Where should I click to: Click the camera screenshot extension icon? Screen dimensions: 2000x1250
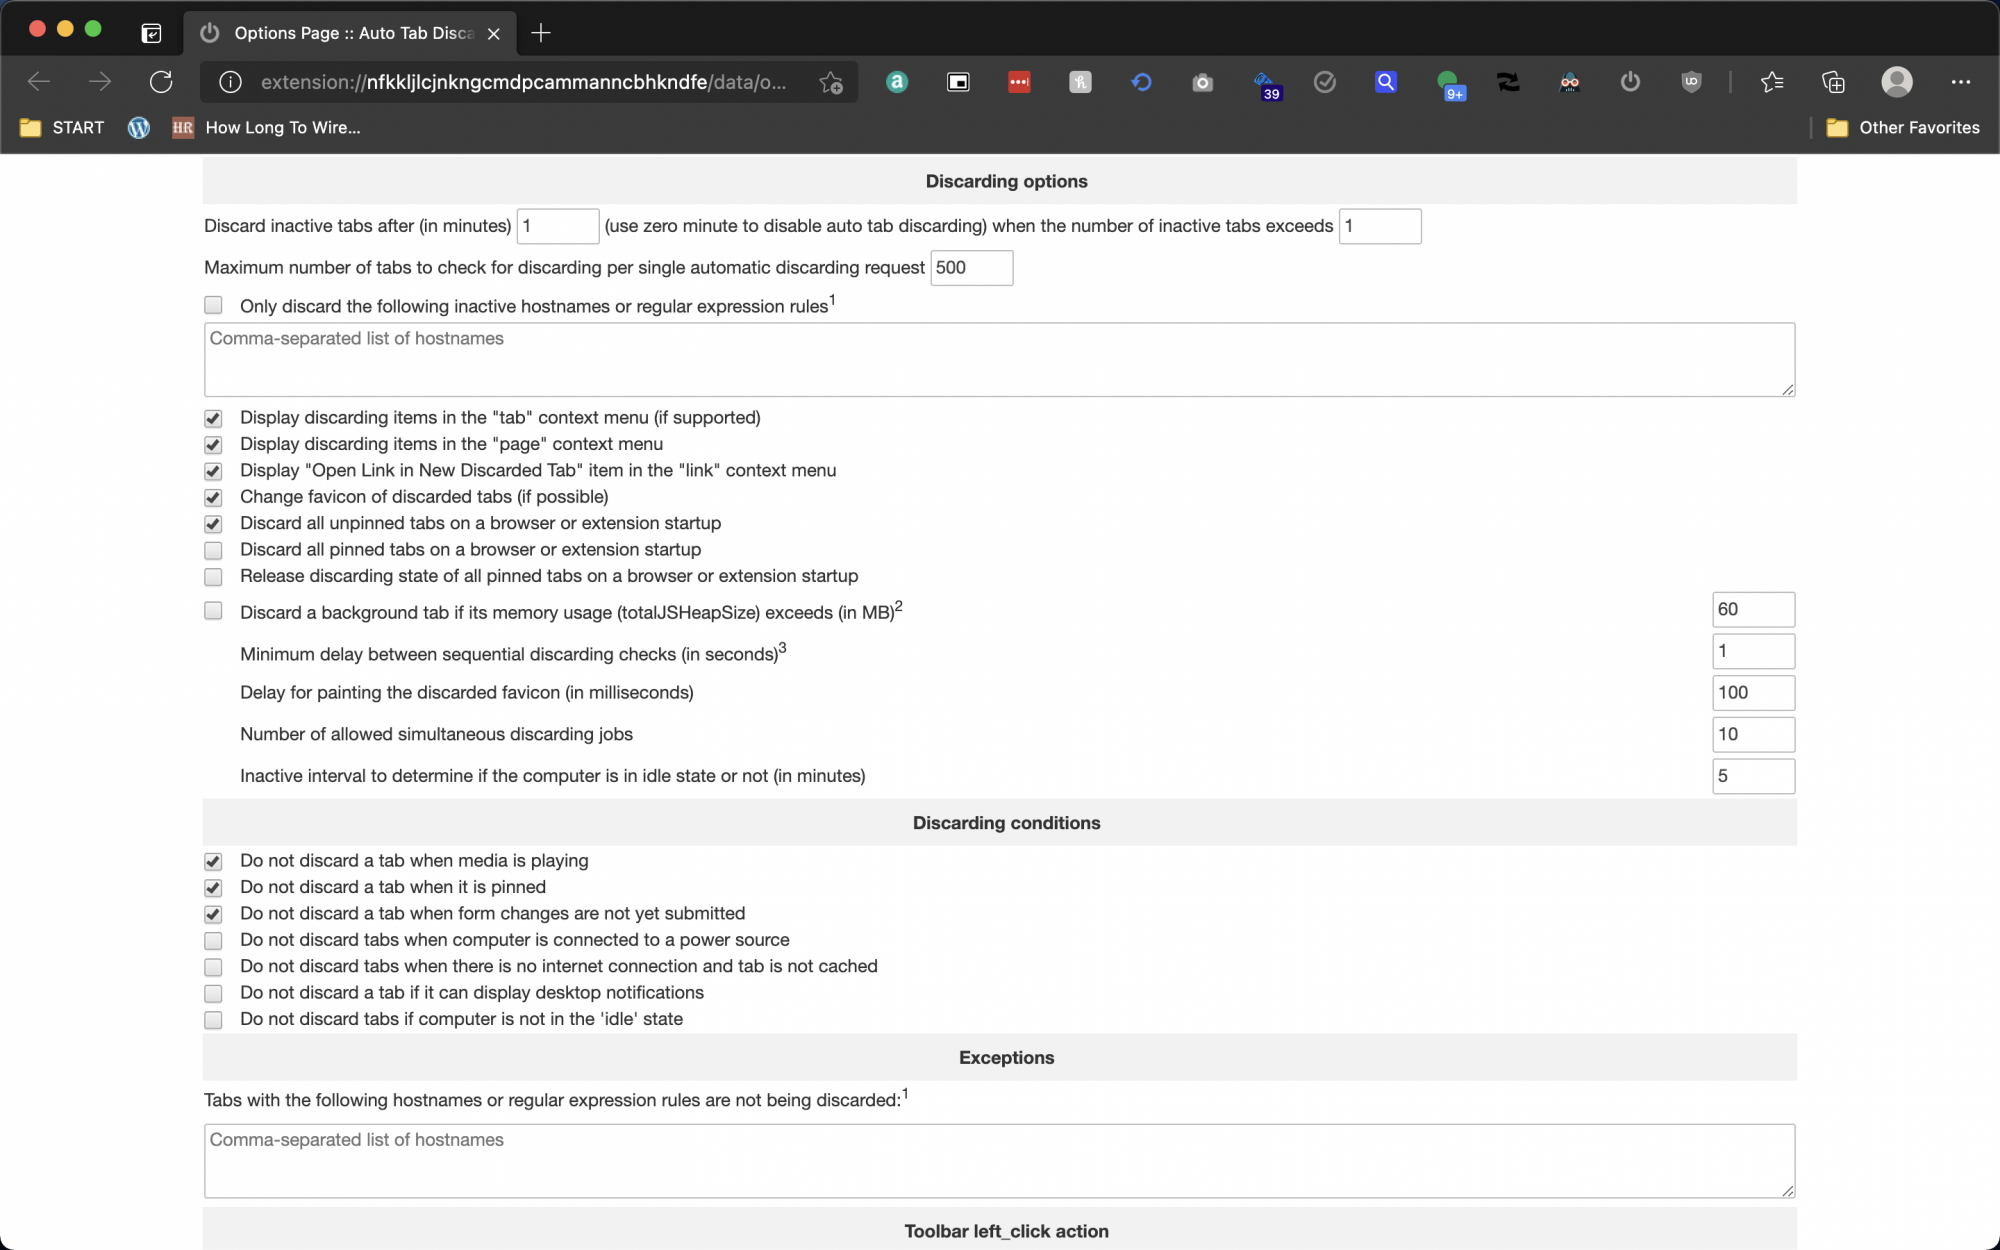(x=1202, y=82)
